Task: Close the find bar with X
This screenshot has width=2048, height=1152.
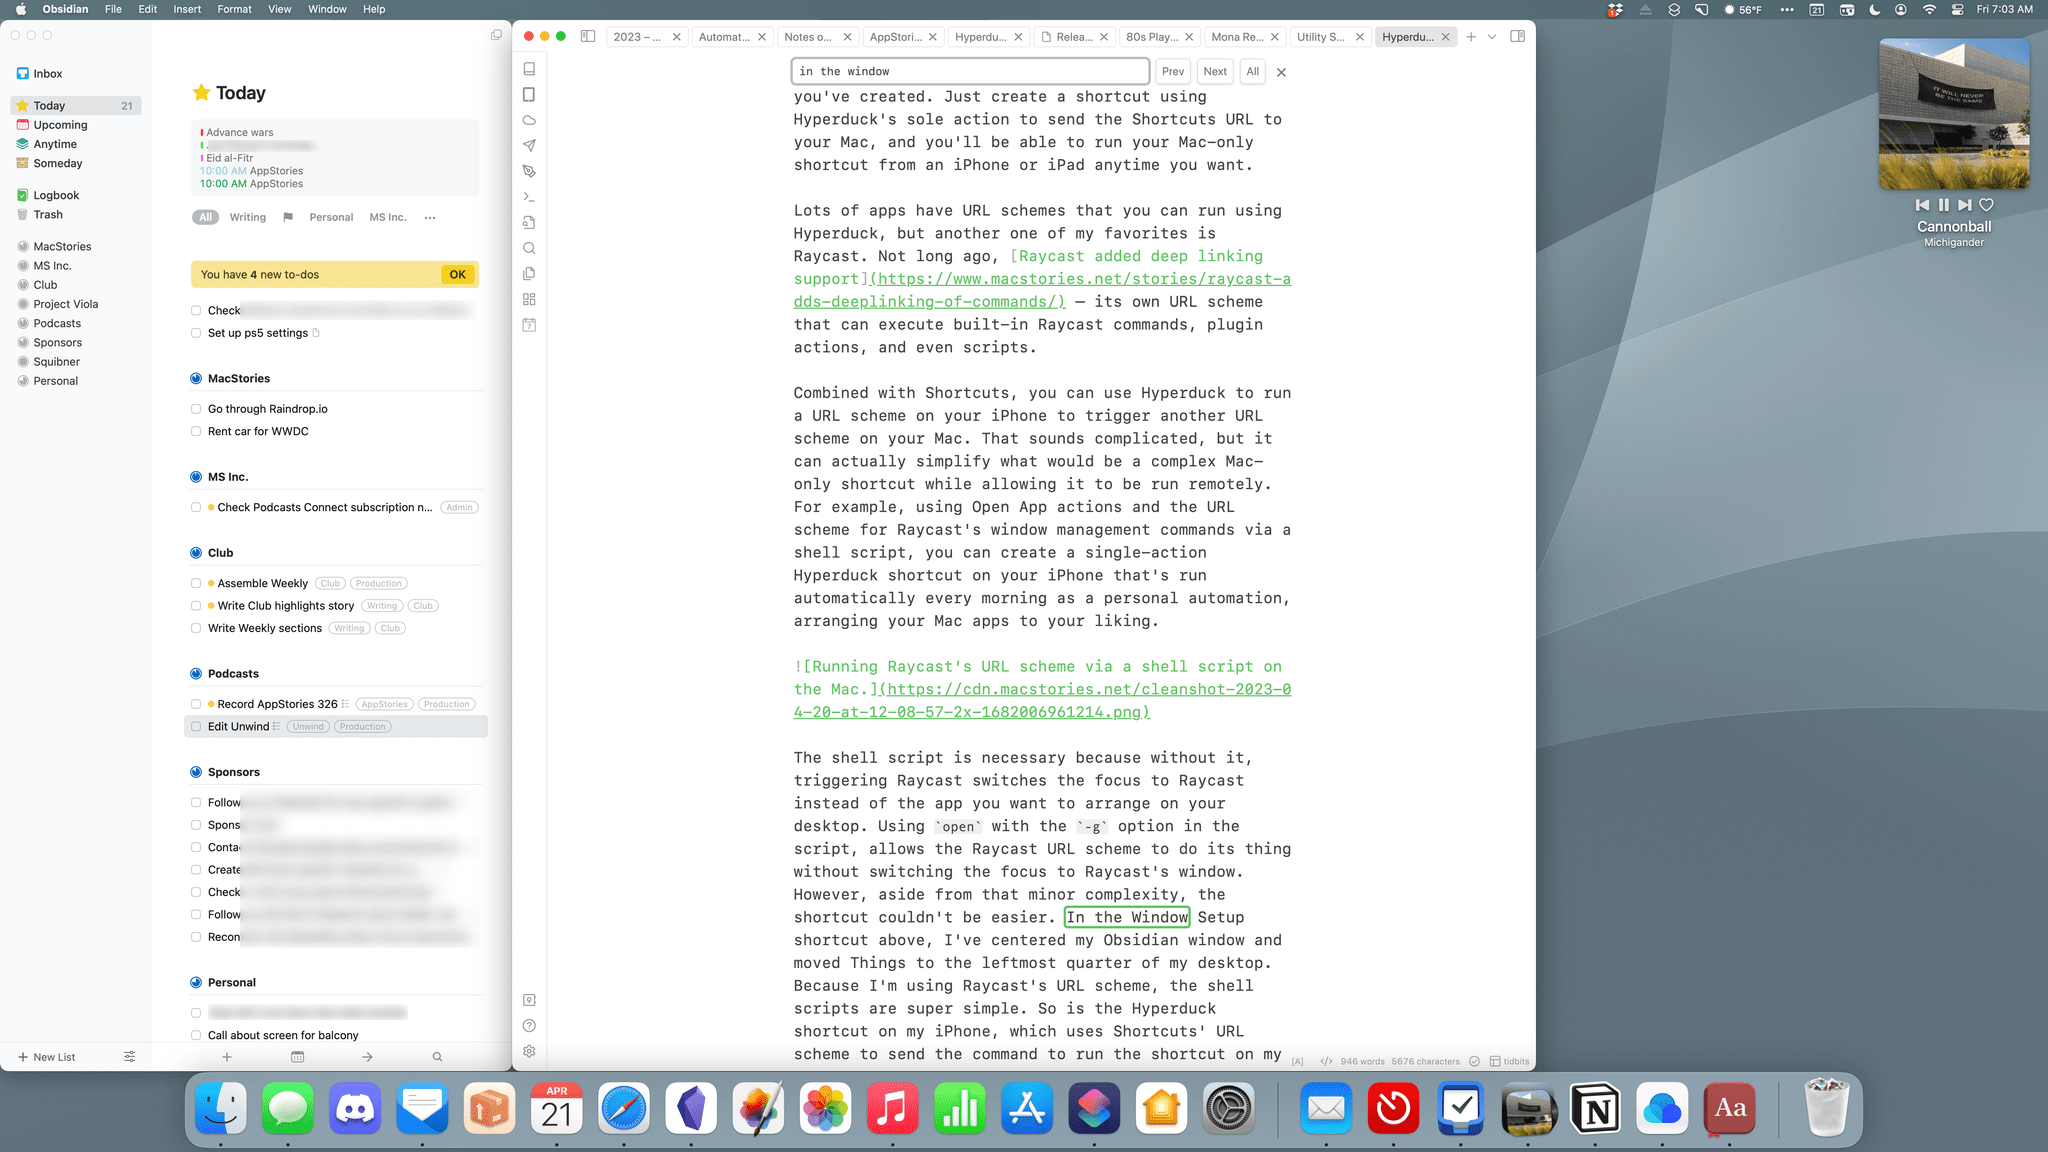Action: click(x=1281, y=72)
